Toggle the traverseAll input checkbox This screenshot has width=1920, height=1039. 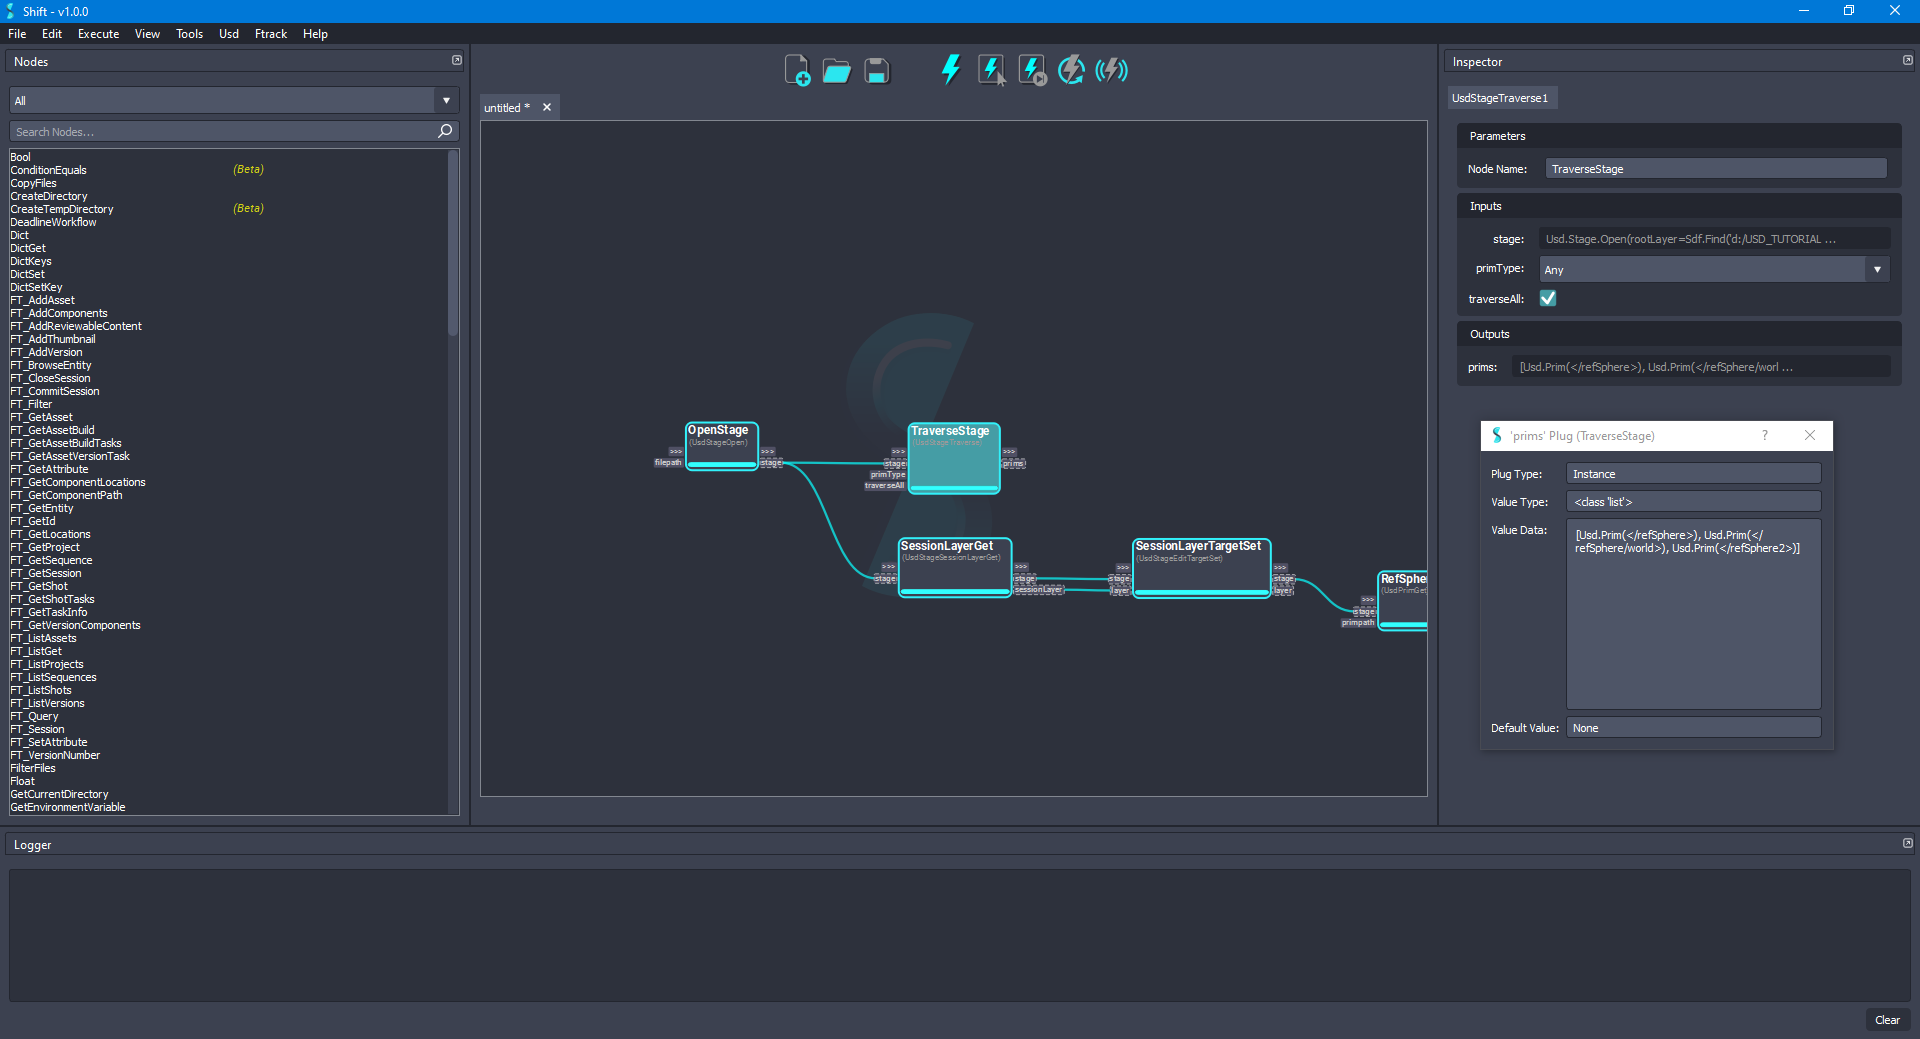[x=1547, y=298]
